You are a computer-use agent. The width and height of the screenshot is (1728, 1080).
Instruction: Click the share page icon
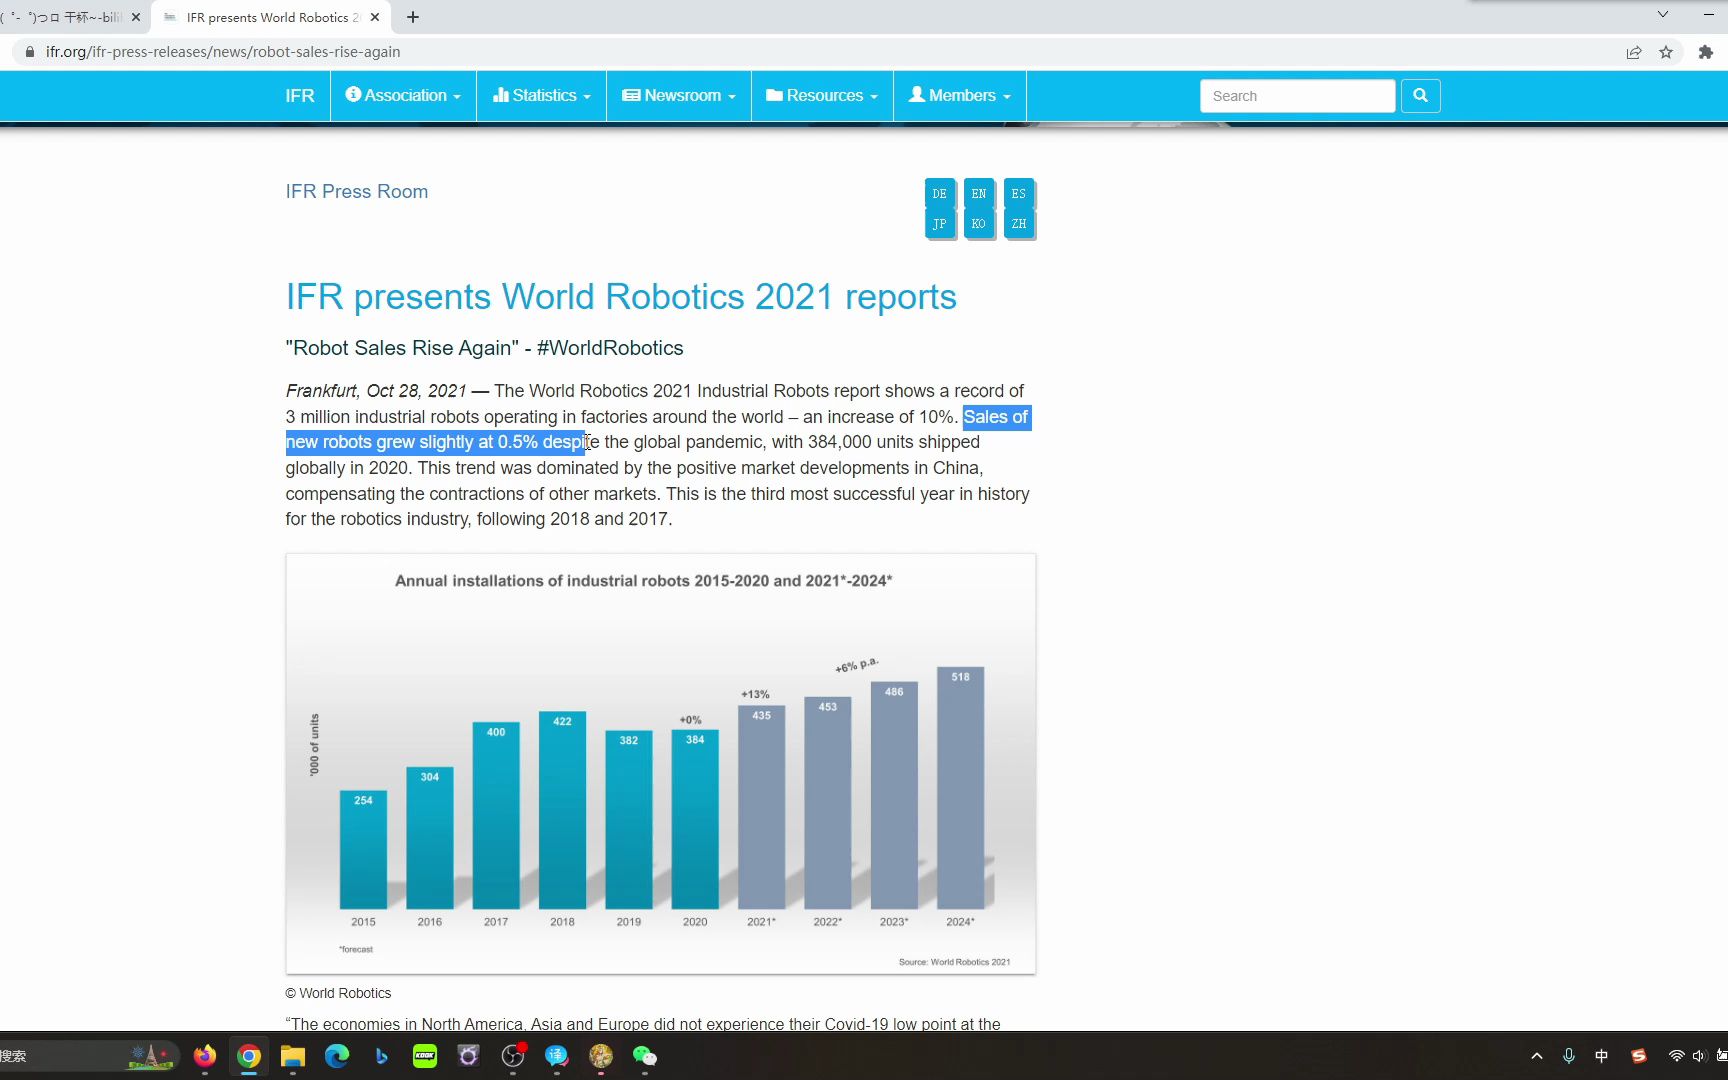pos(1634,52)
